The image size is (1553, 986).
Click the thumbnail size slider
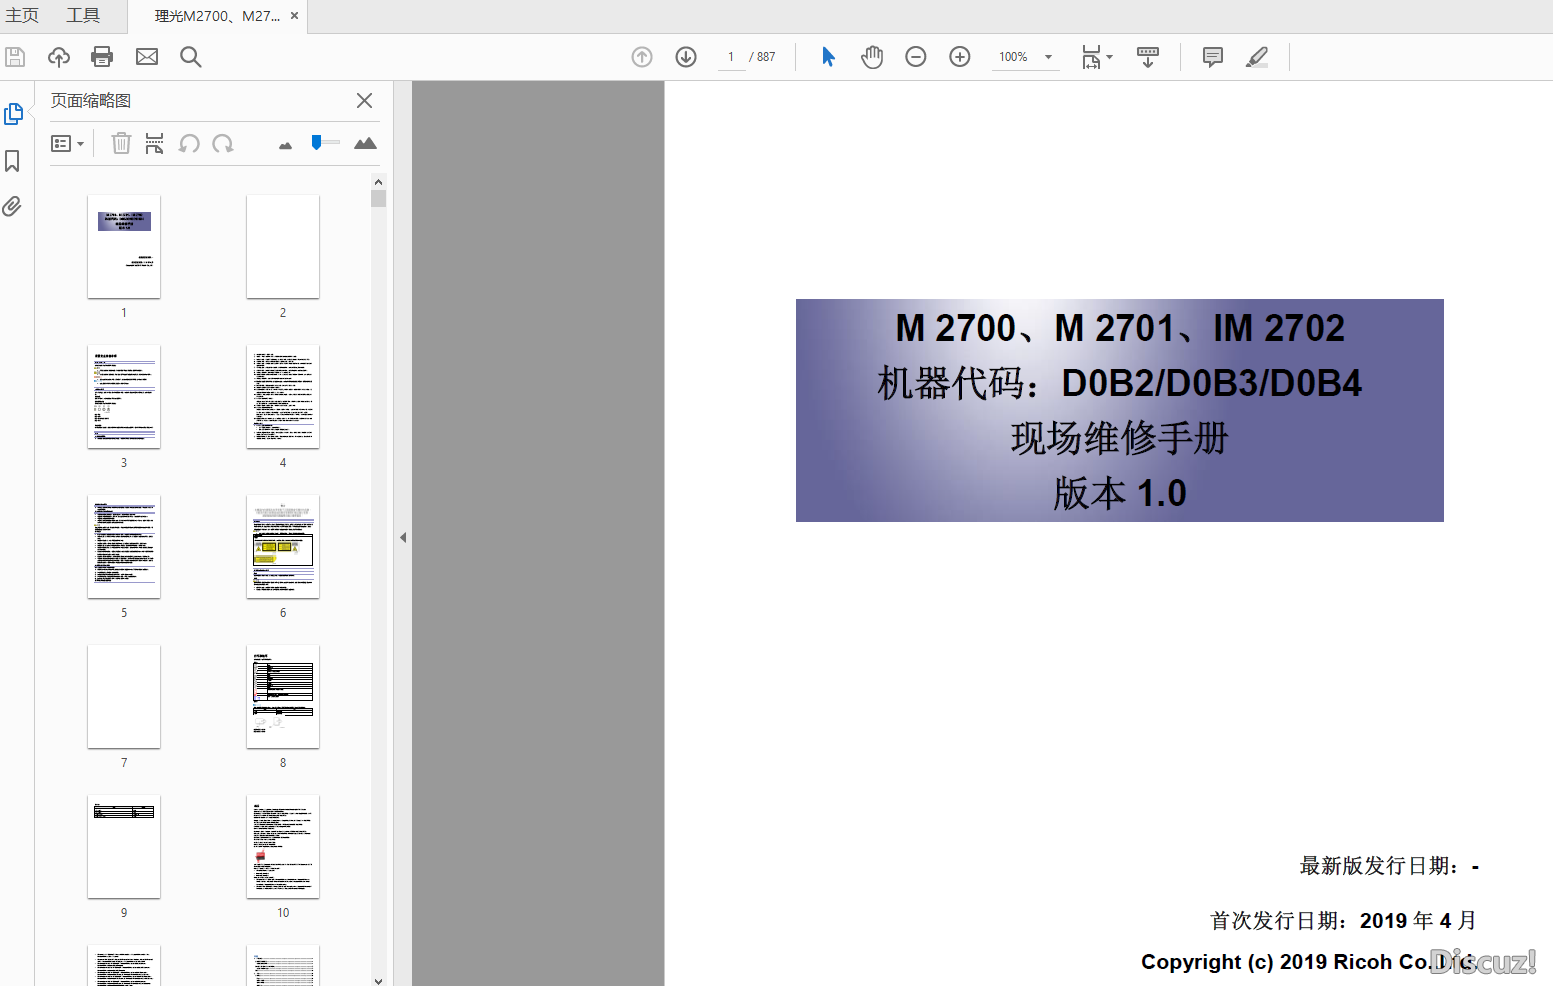(324, 143)
